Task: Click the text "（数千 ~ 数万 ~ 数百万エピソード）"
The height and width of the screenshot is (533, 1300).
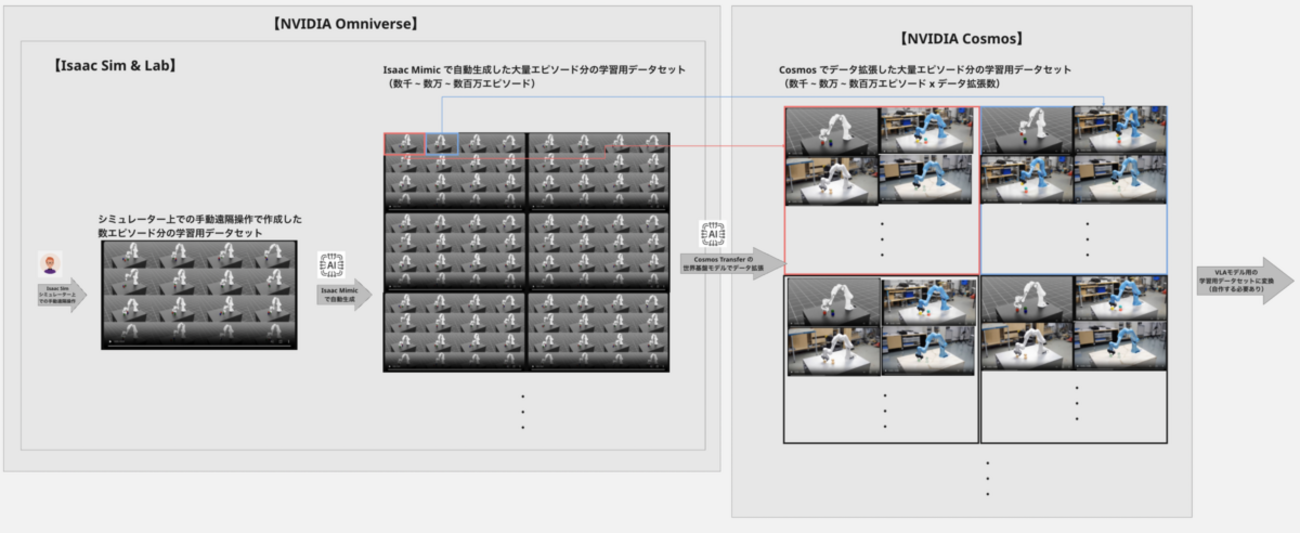Action: (462, 84)
